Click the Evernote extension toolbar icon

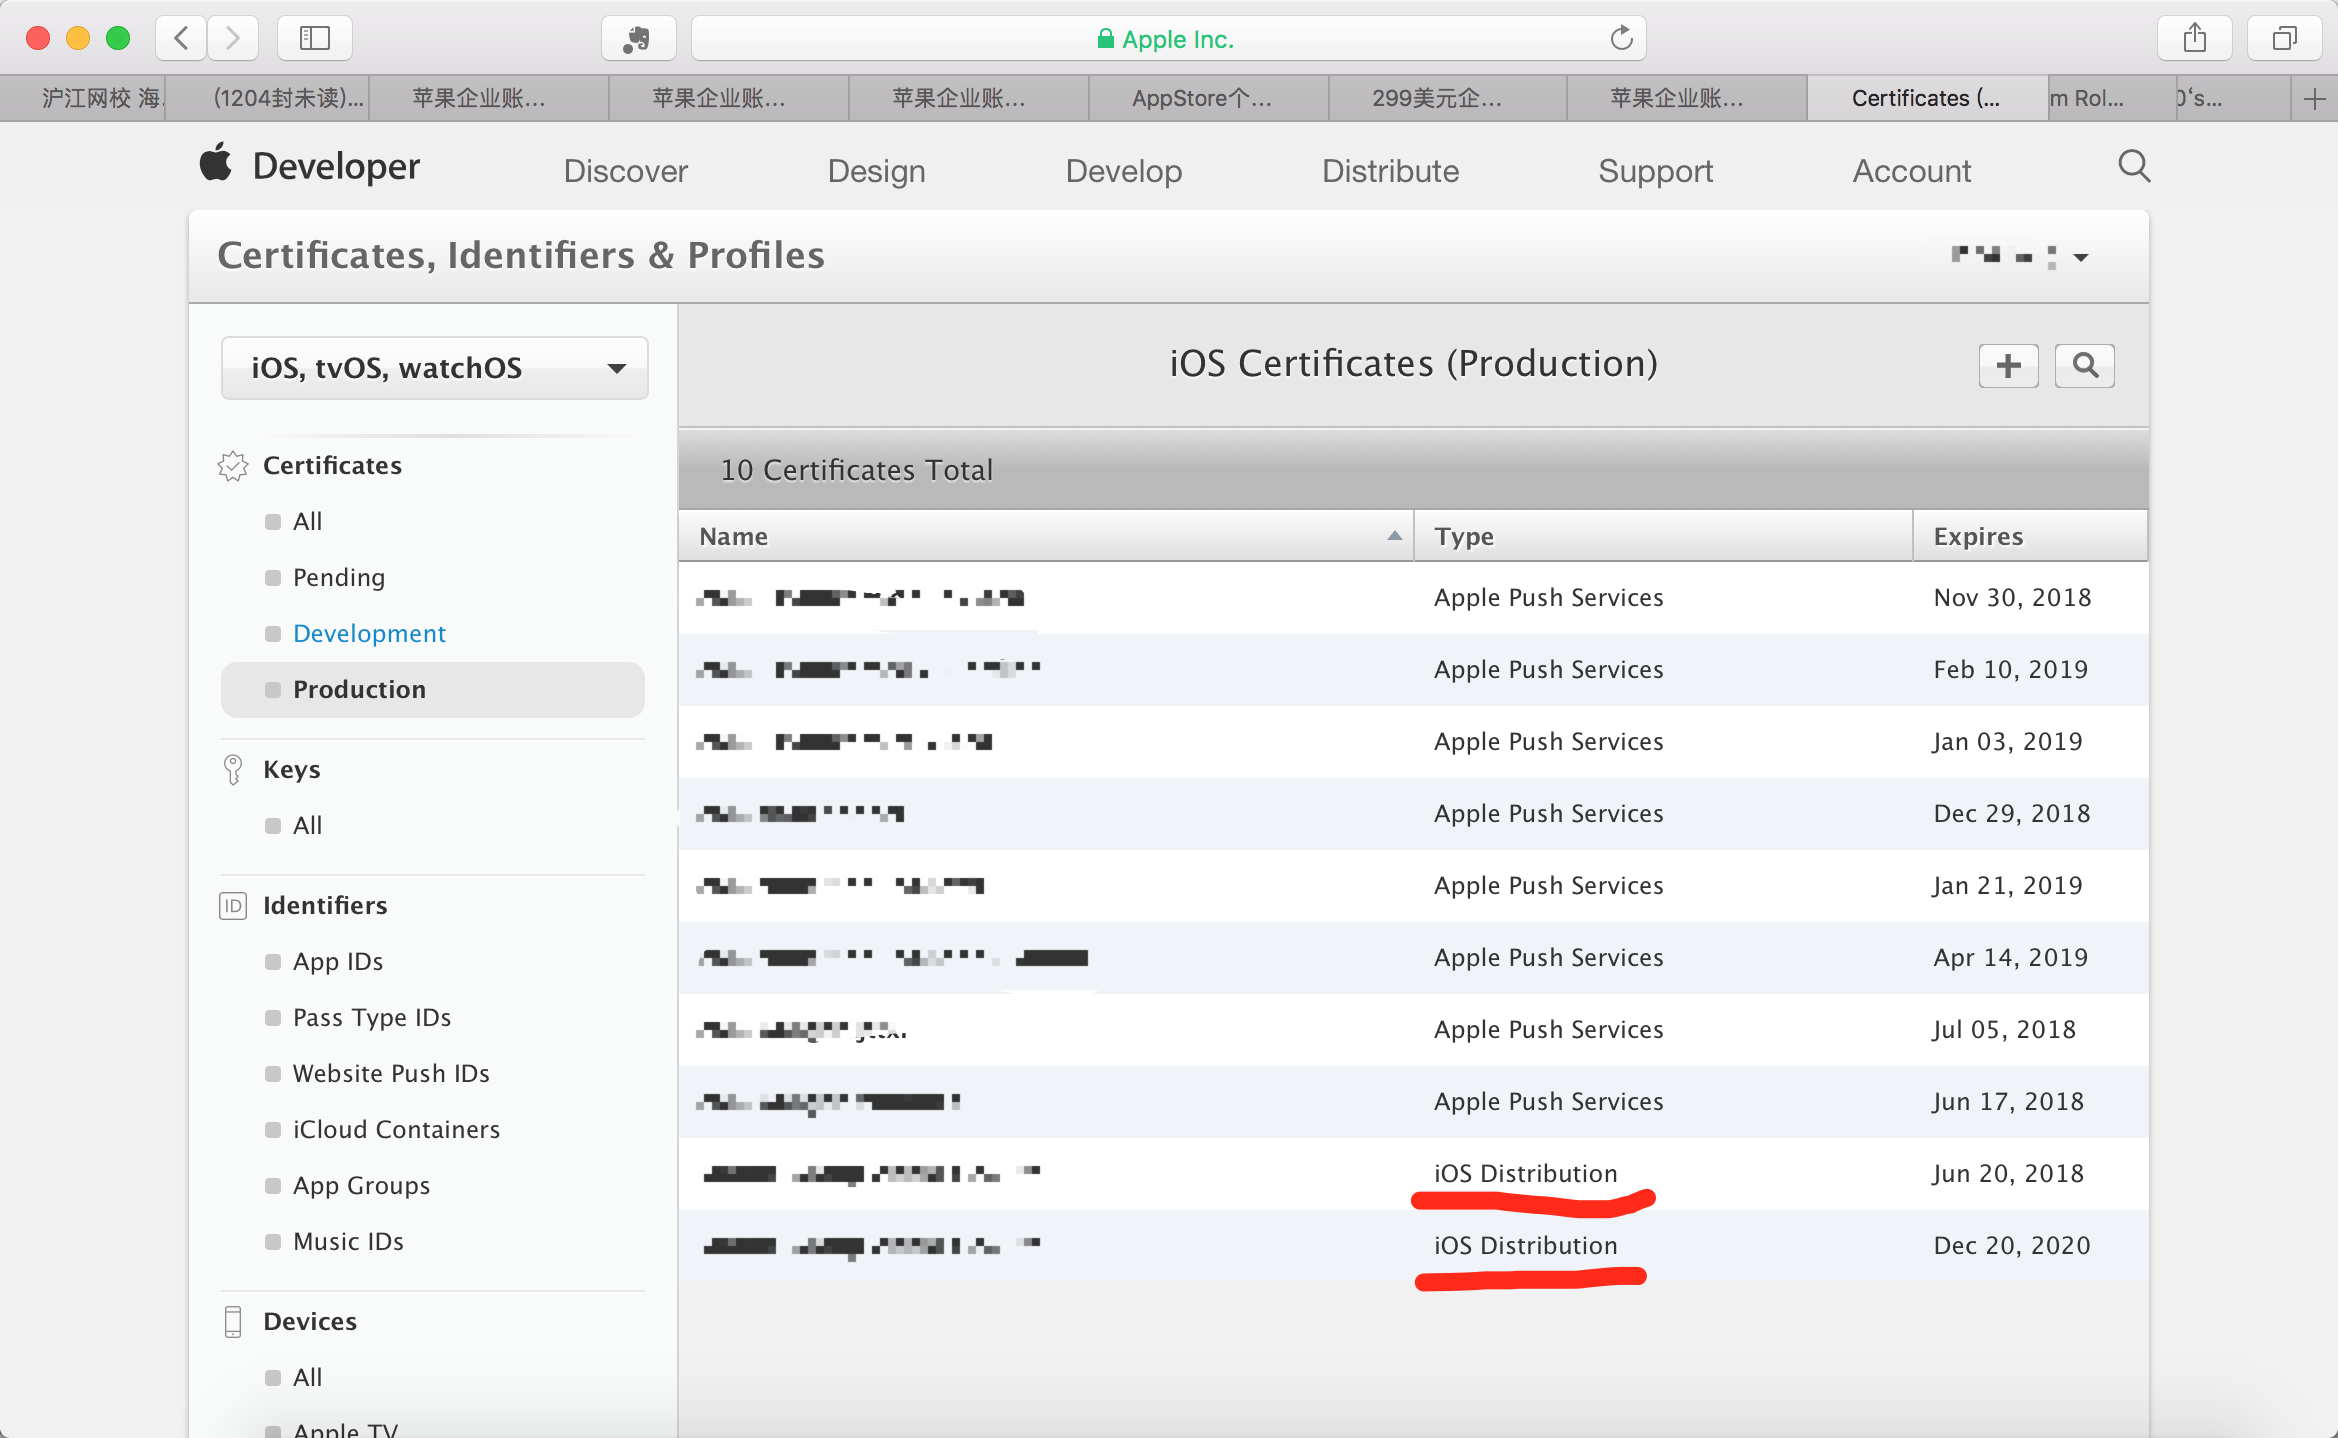pyautogui.click(x=638, y=38)
